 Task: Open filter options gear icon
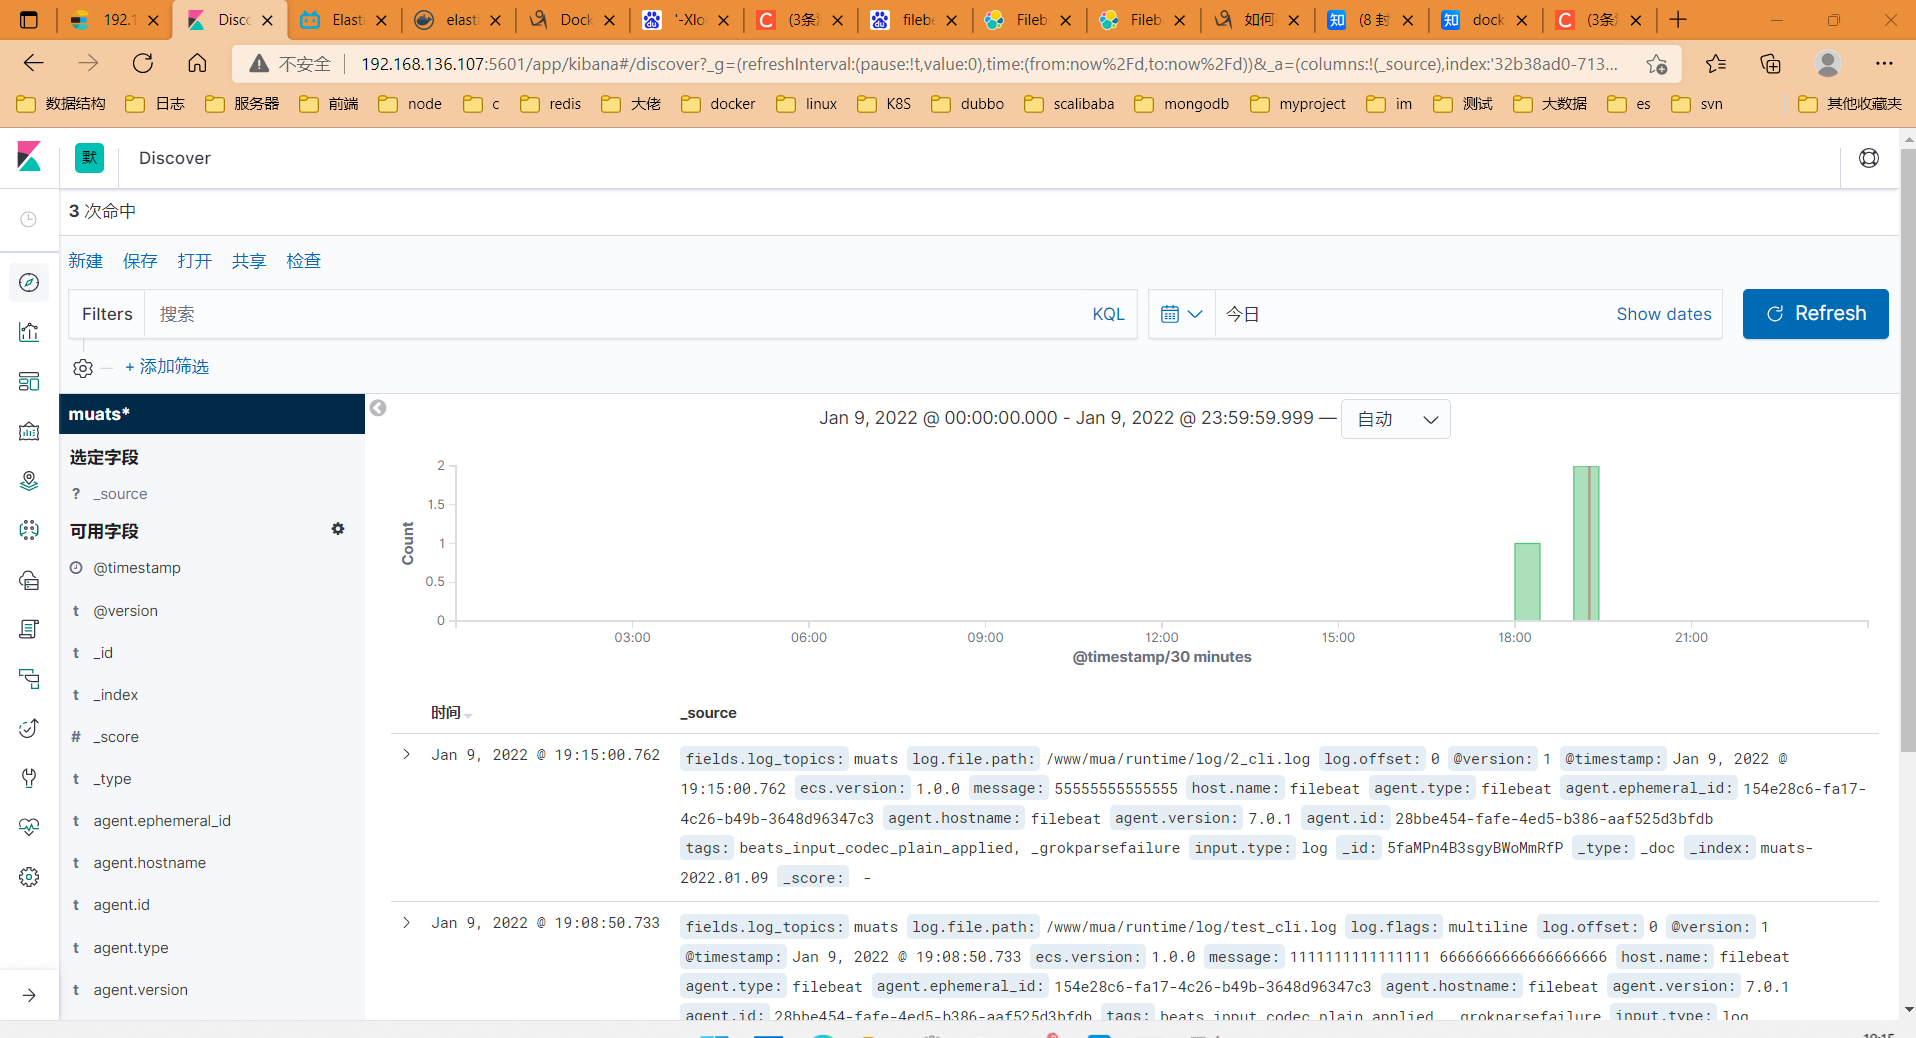coord(83,368)
